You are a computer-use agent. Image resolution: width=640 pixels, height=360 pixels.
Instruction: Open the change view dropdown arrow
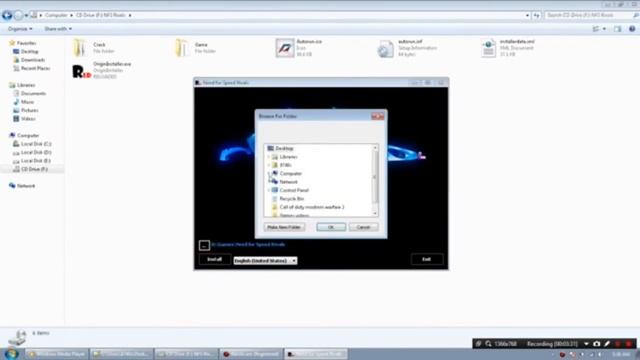point(604,29)
